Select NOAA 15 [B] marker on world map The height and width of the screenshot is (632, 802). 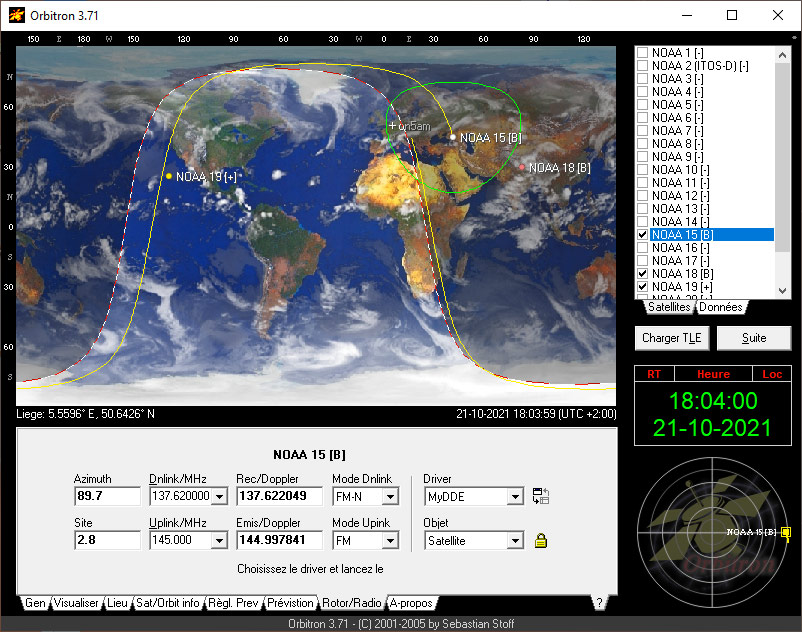pos(453,137)
